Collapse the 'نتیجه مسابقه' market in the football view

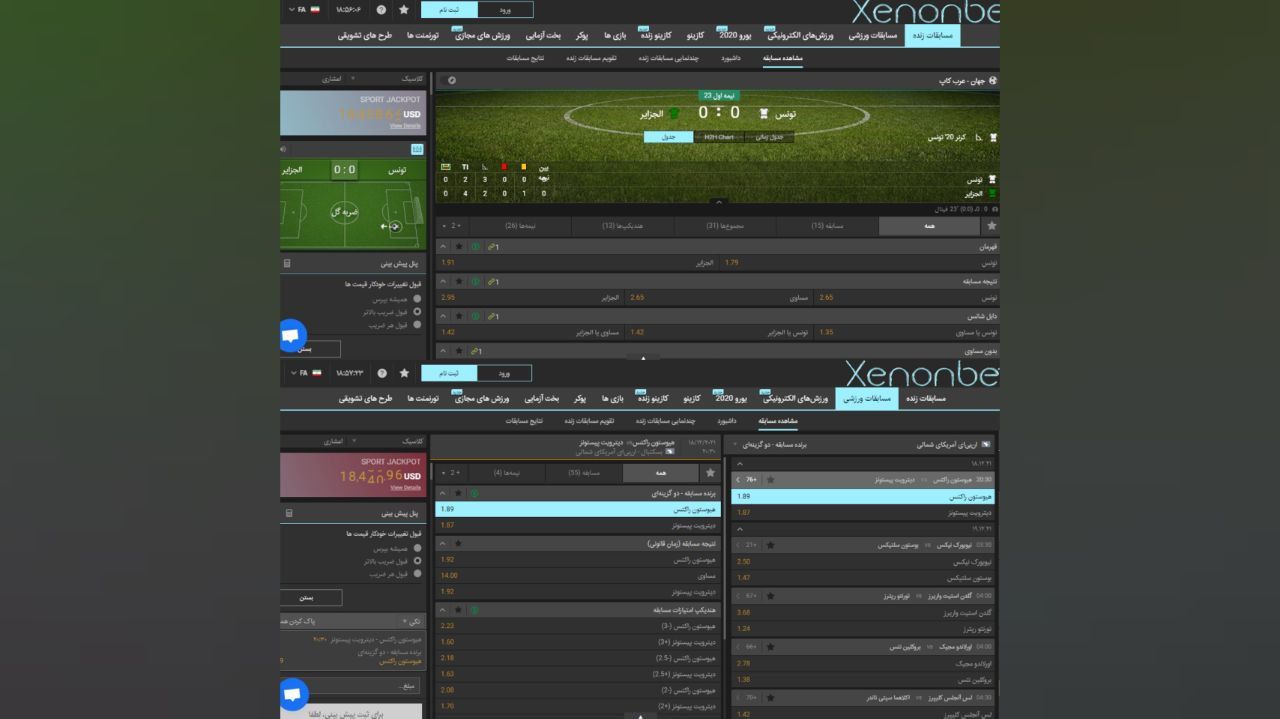pos(443,282)
